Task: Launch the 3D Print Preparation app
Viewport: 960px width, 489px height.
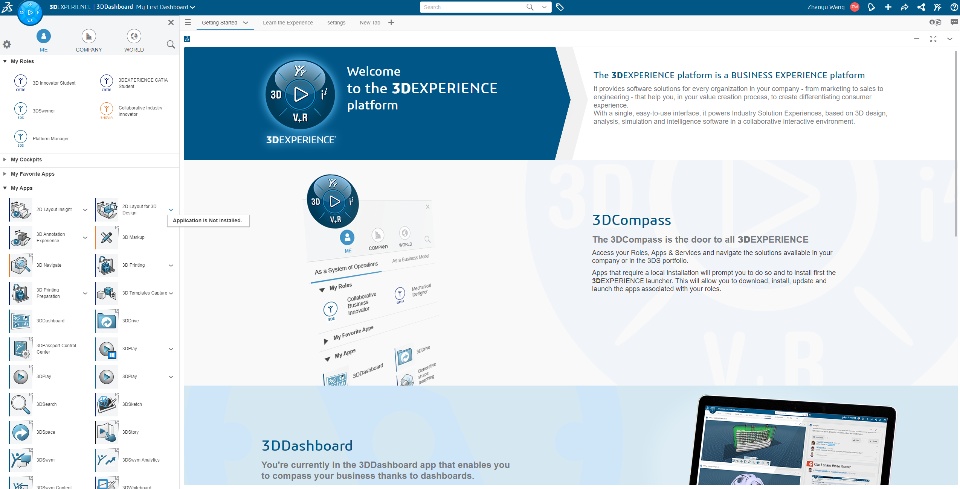Action: pyautogui.click(x=20, y=293)
